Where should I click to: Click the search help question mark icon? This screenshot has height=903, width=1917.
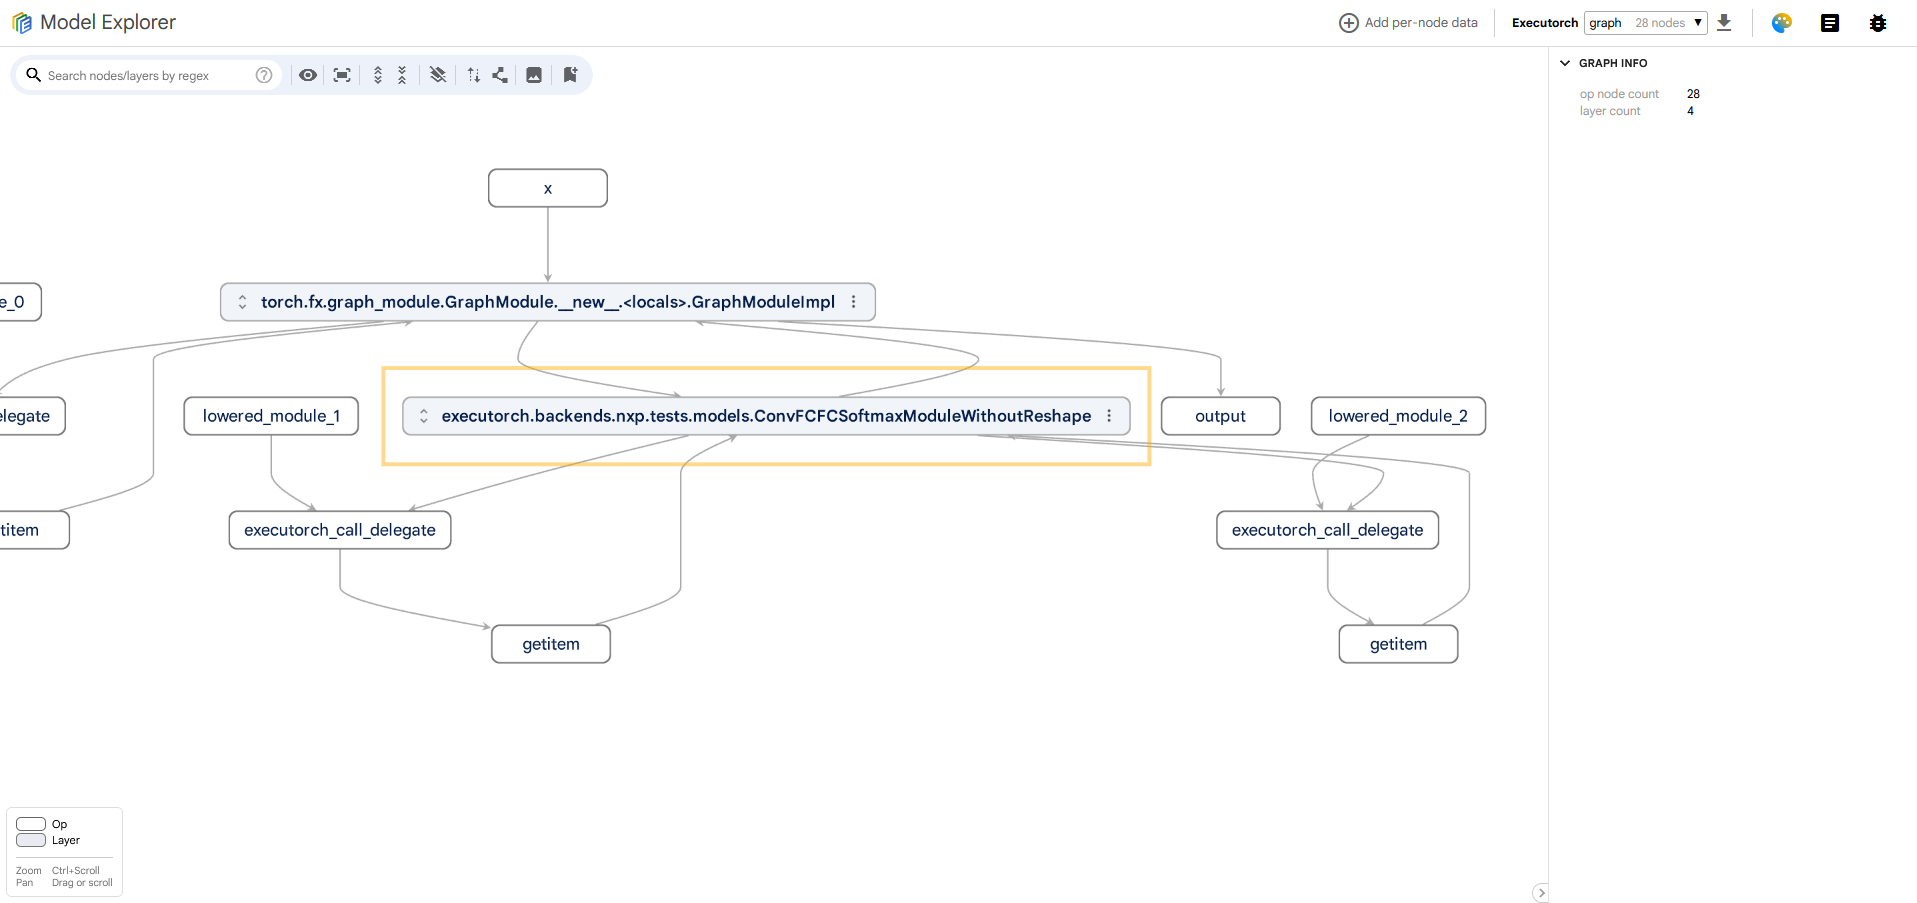pyautogui.click(x=264, y=75)
